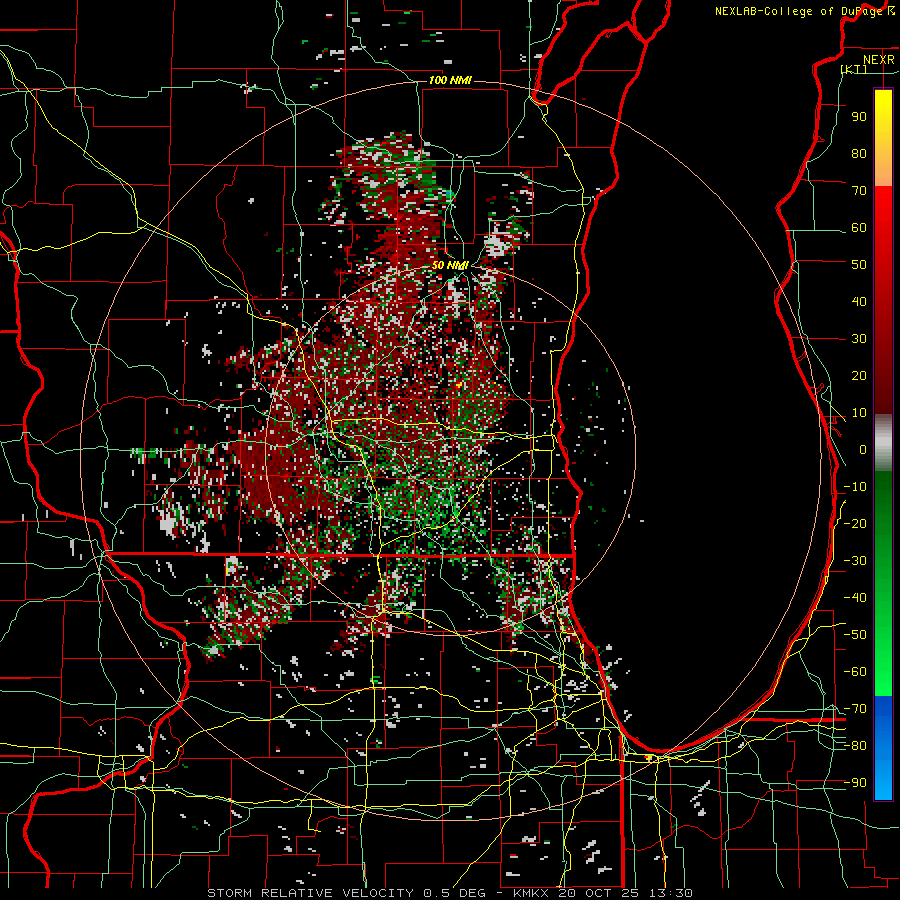The width and height of the screenshot is (900, 900).
Task: Click the 50 knot label on the scale
Action: (859, 265)
